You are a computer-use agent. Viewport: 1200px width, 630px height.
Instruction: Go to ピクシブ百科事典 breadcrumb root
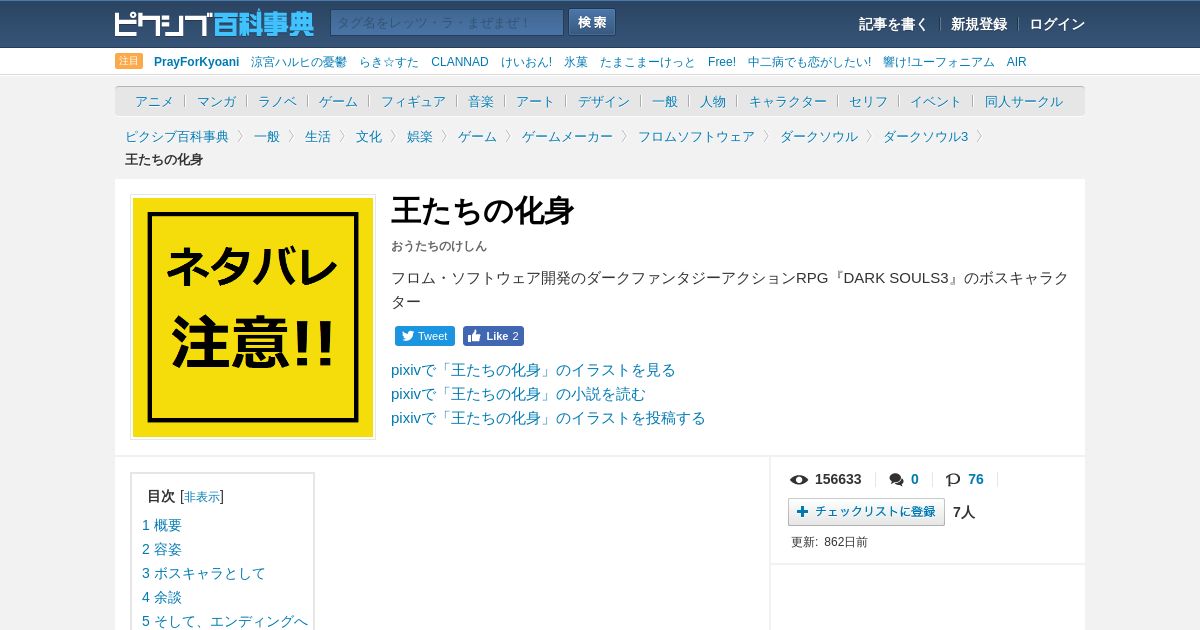tap(177, 136)
